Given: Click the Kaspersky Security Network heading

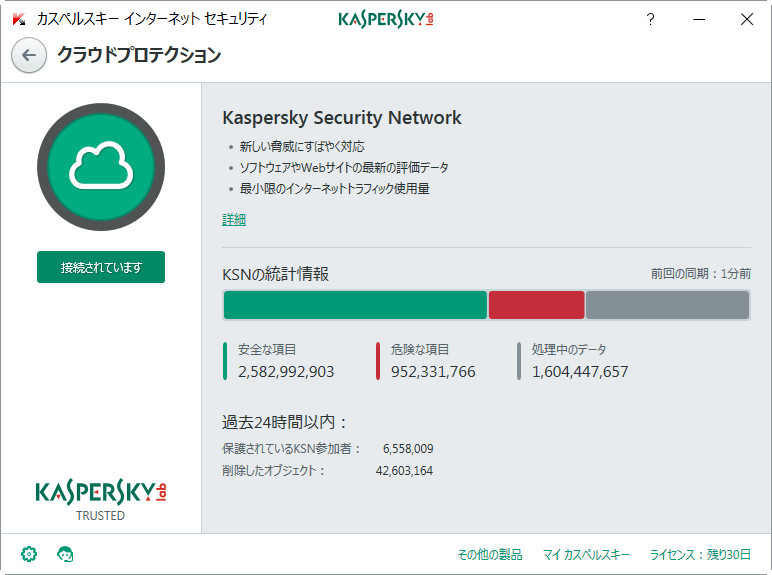Looking at the screenshot, I should pyautogui.click(x=341, y=117).
